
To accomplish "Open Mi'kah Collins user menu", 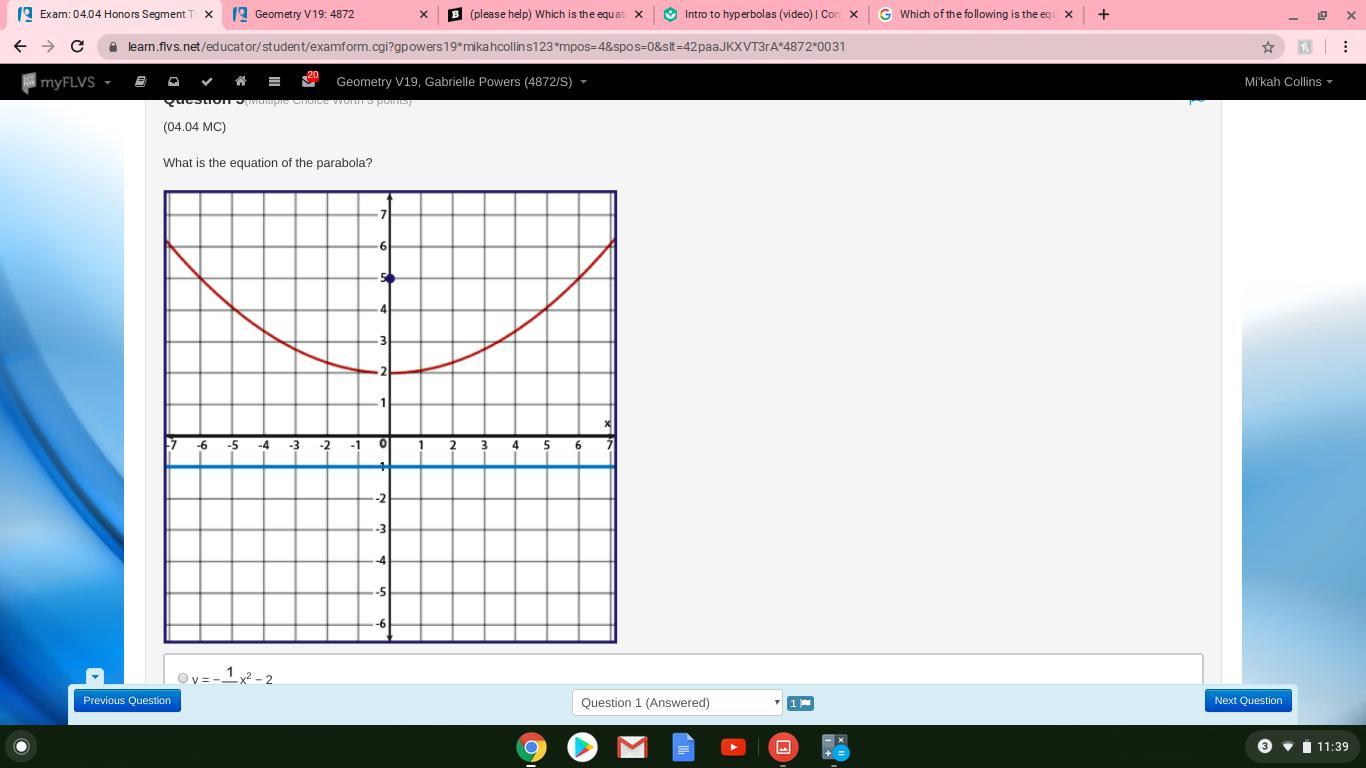I will [1288, 82].
